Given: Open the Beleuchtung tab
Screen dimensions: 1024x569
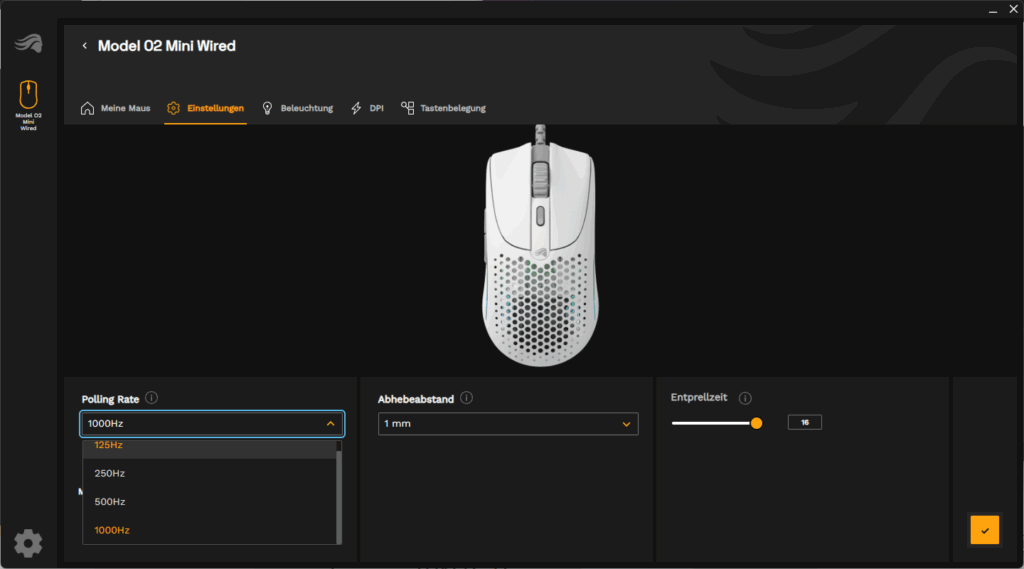Looking at the screenshot, I should 297,108.
